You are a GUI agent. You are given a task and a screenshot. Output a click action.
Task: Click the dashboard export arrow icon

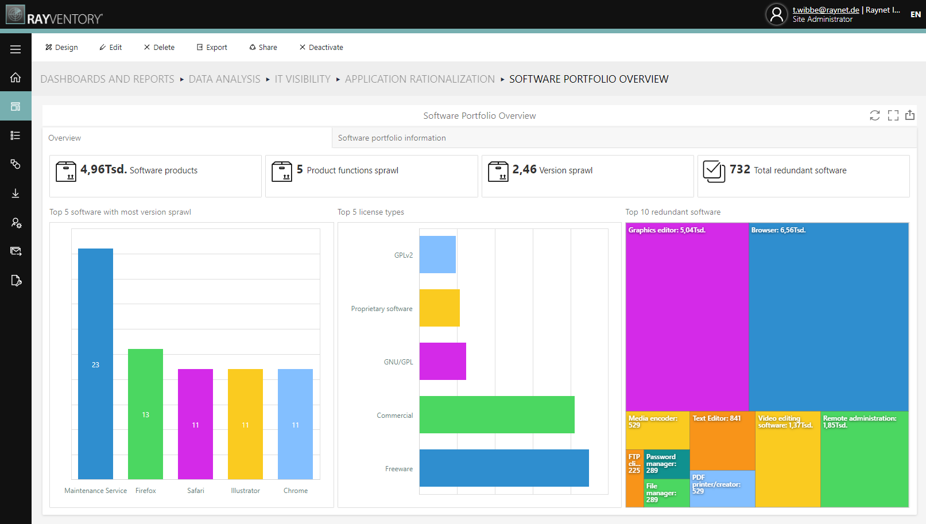pos(910,116)
